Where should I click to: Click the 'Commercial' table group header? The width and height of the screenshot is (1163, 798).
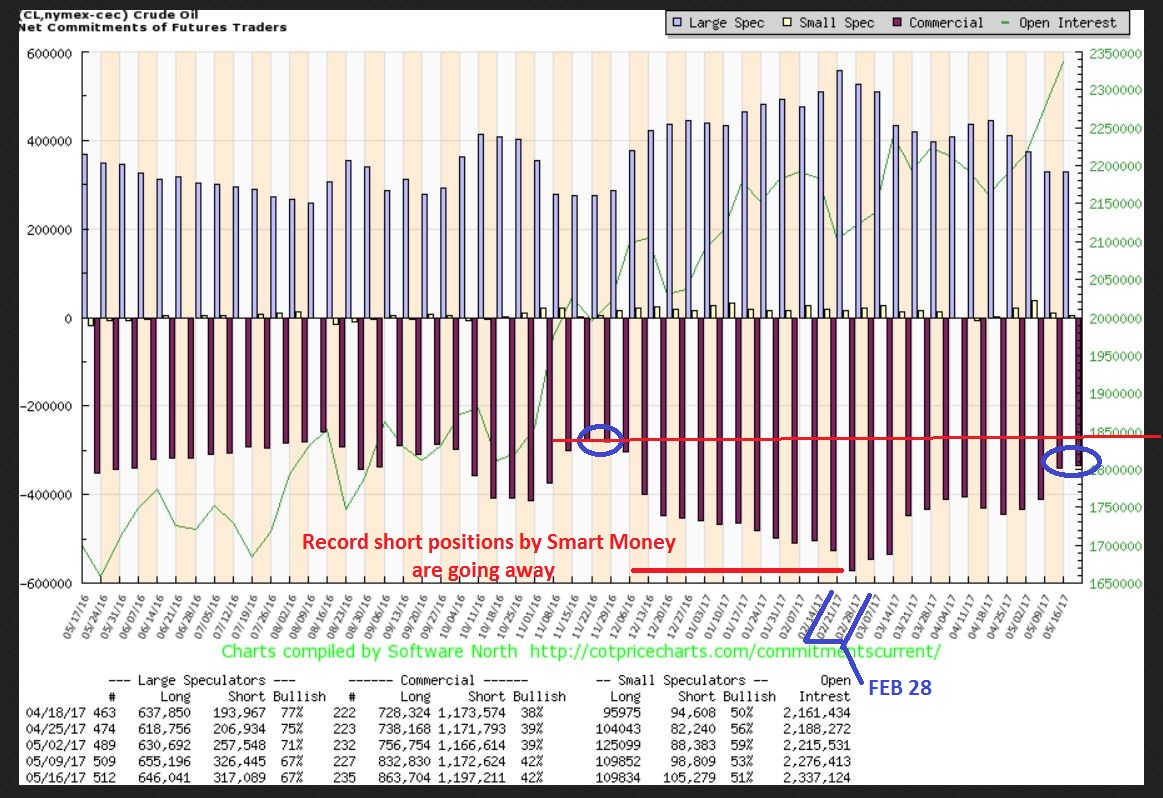point(438,680)
